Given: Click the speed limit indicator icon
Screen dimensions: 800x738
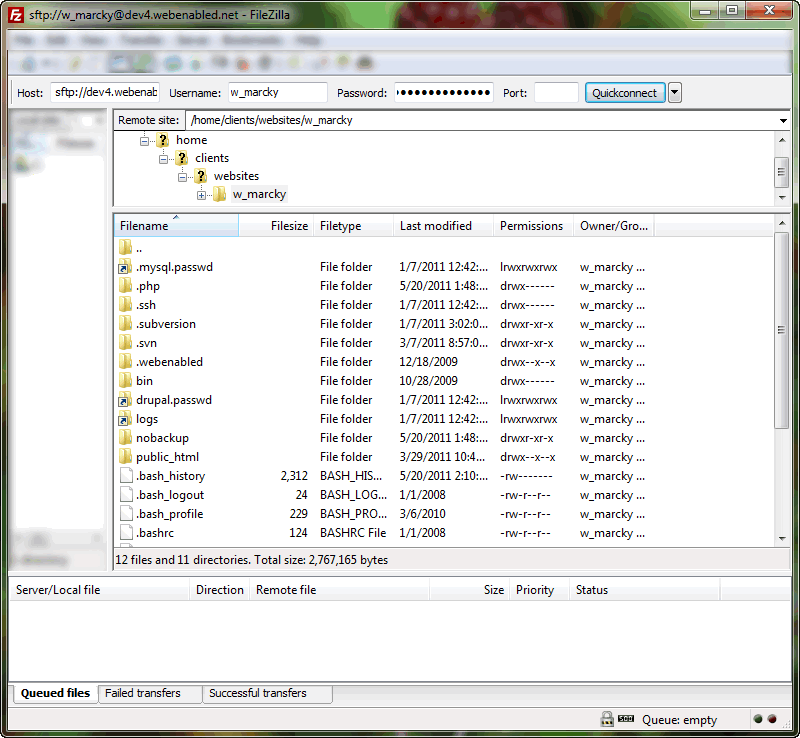Looking at the screenshot, I should coord(626,719).
